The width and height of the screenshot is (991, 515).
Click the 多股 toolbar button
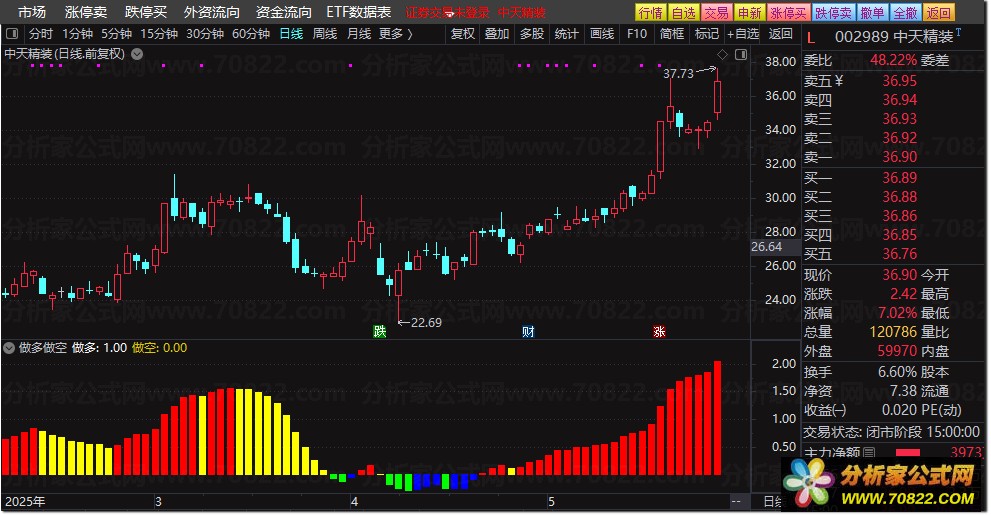pos(532,33)
